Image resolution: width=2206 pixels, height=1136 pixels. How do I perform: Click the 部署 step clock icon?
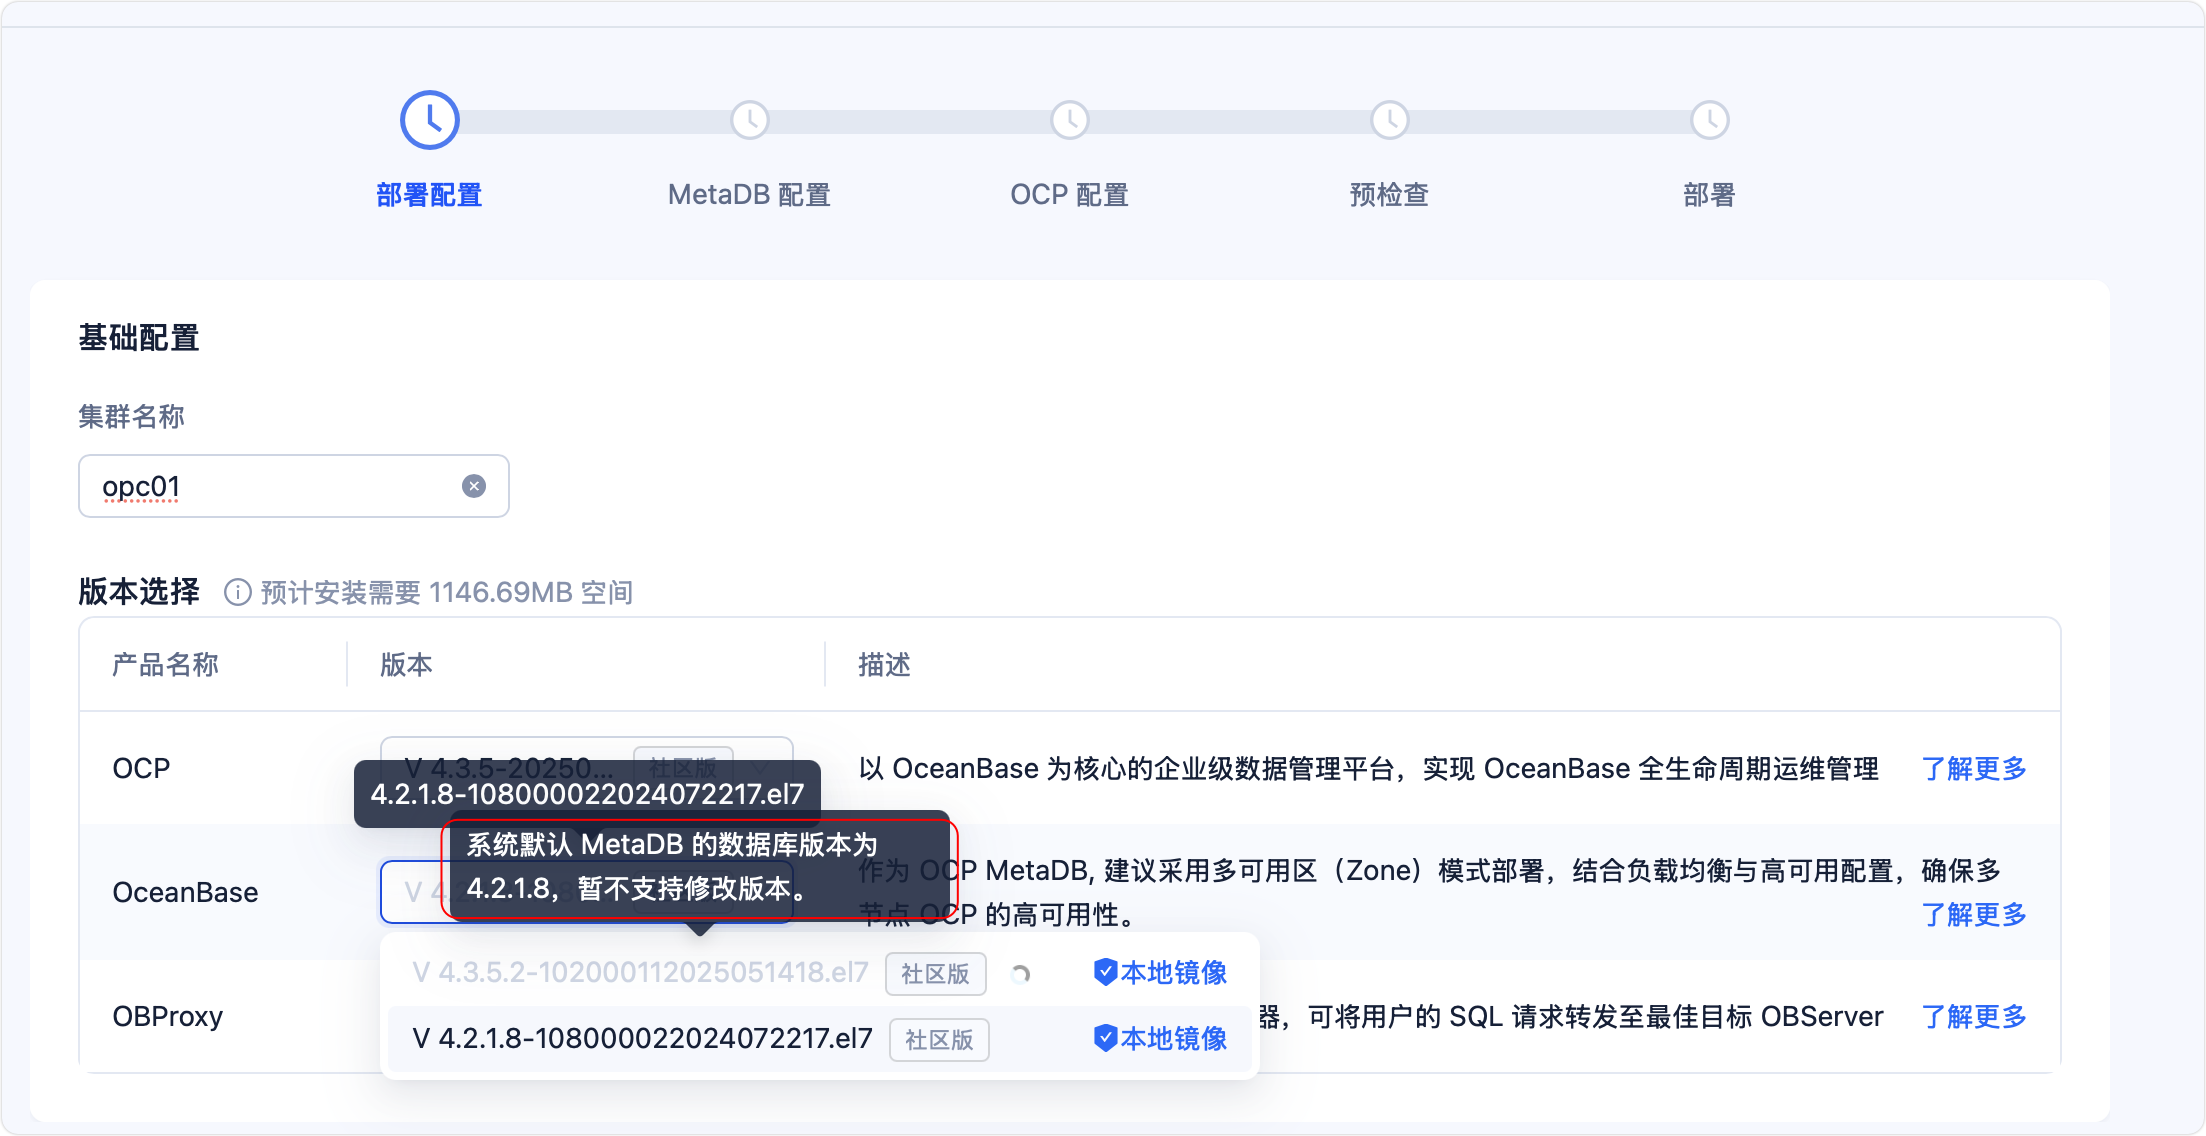(x=1709, y=119)
